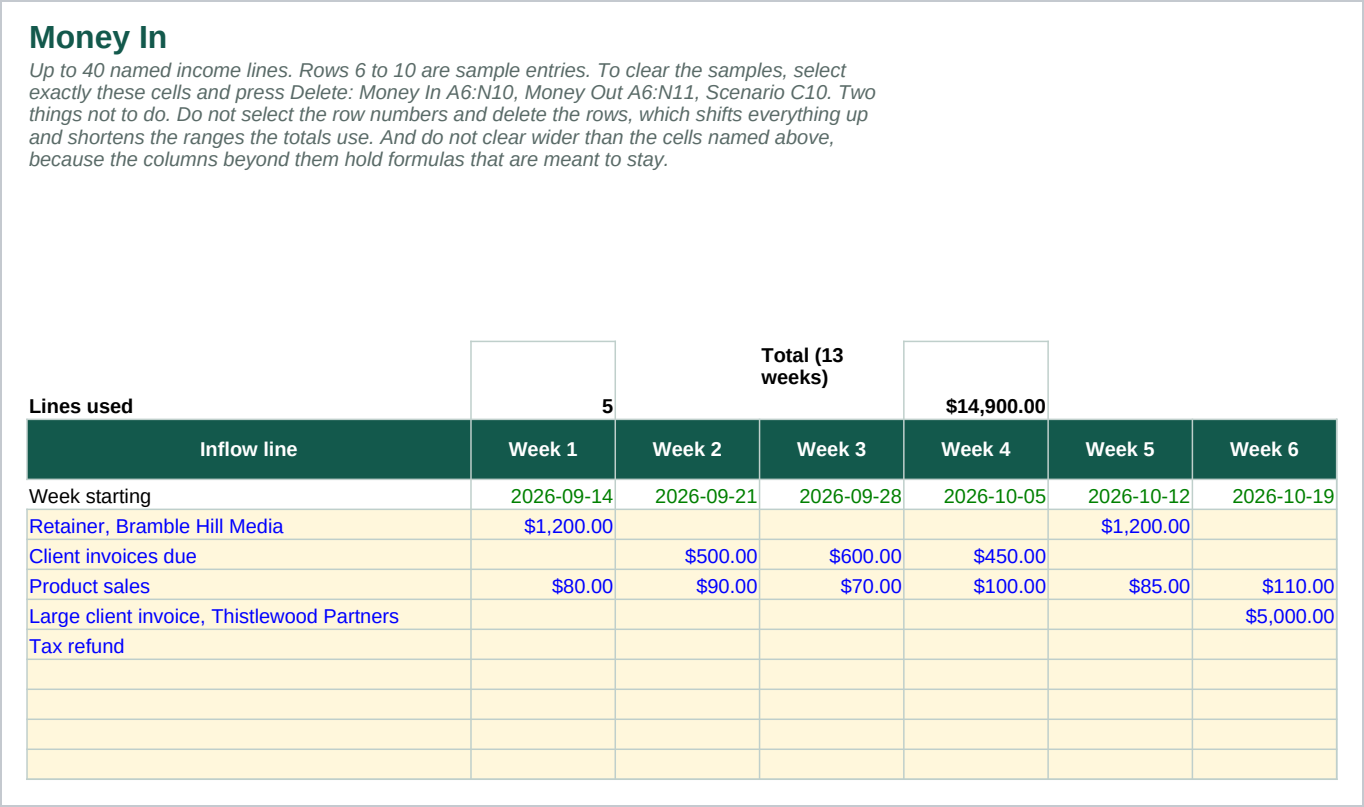Select the lines used count 5
The image size is (1364, 807).
(x=543, y=381)
